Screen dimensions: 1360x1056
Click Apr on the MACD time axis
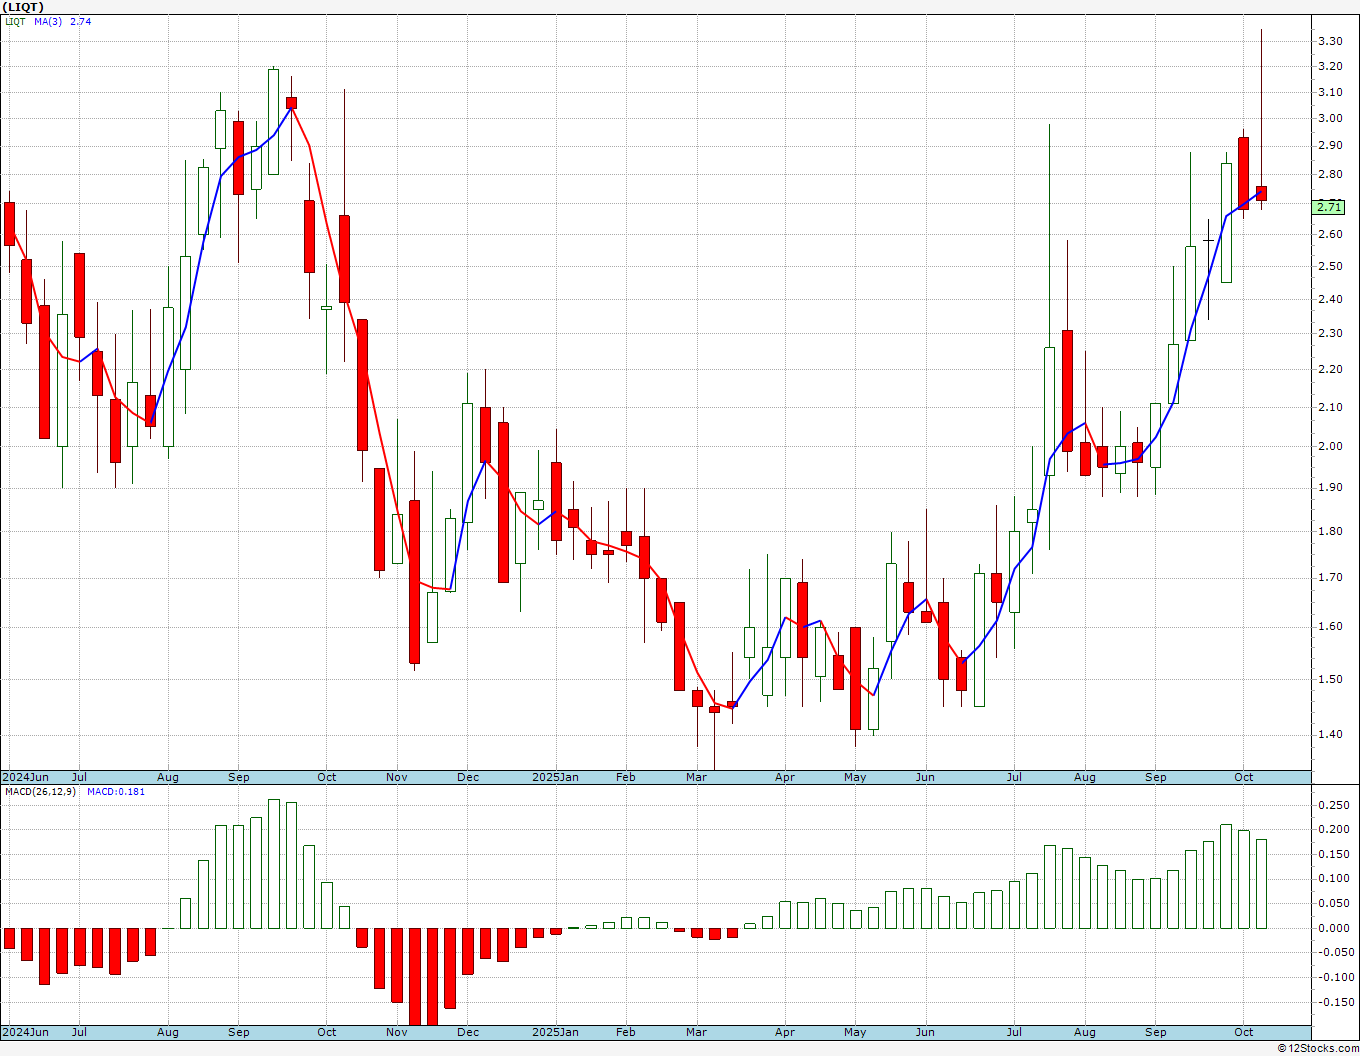tap(785, 1032)
